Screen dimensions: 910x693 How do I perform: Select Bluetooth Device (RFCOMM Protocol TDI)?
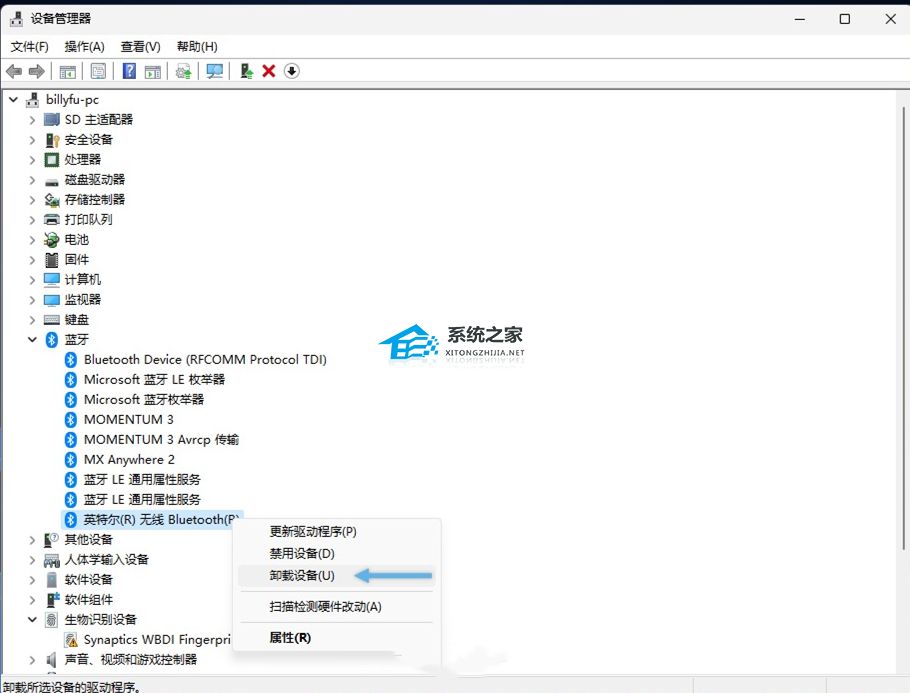point(205,360)
